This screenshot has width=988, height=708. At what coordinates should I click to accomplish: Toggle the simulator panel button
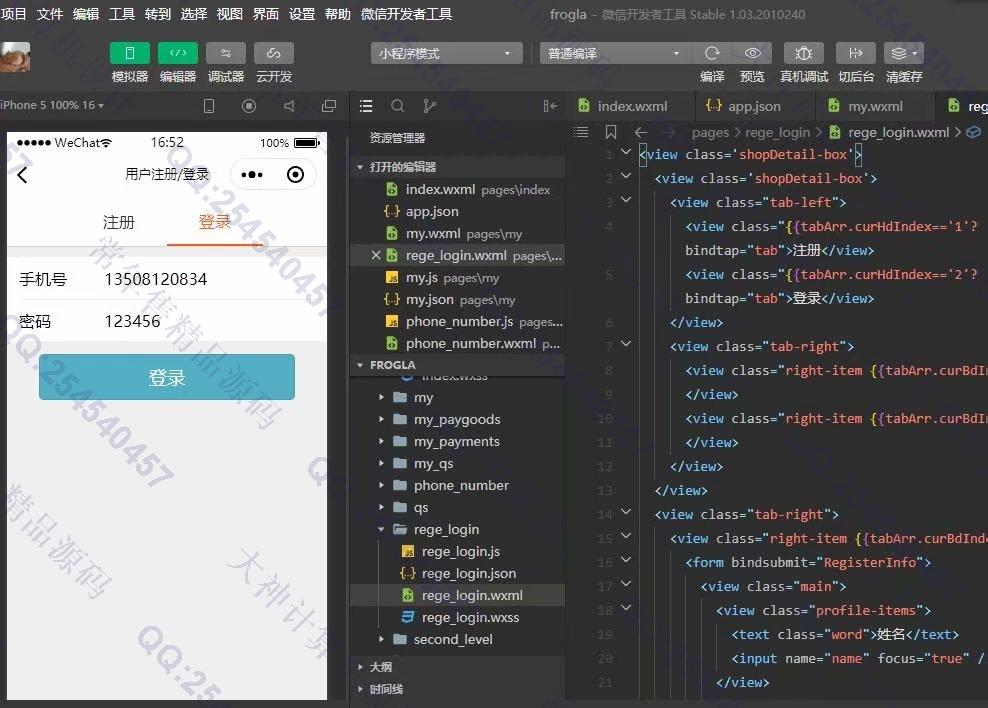tap(129, 53)
